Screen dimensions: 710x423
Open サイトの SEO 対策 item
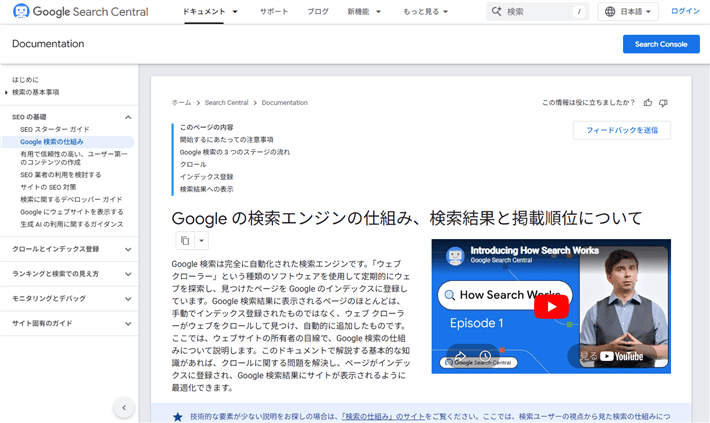coord(48,187)
